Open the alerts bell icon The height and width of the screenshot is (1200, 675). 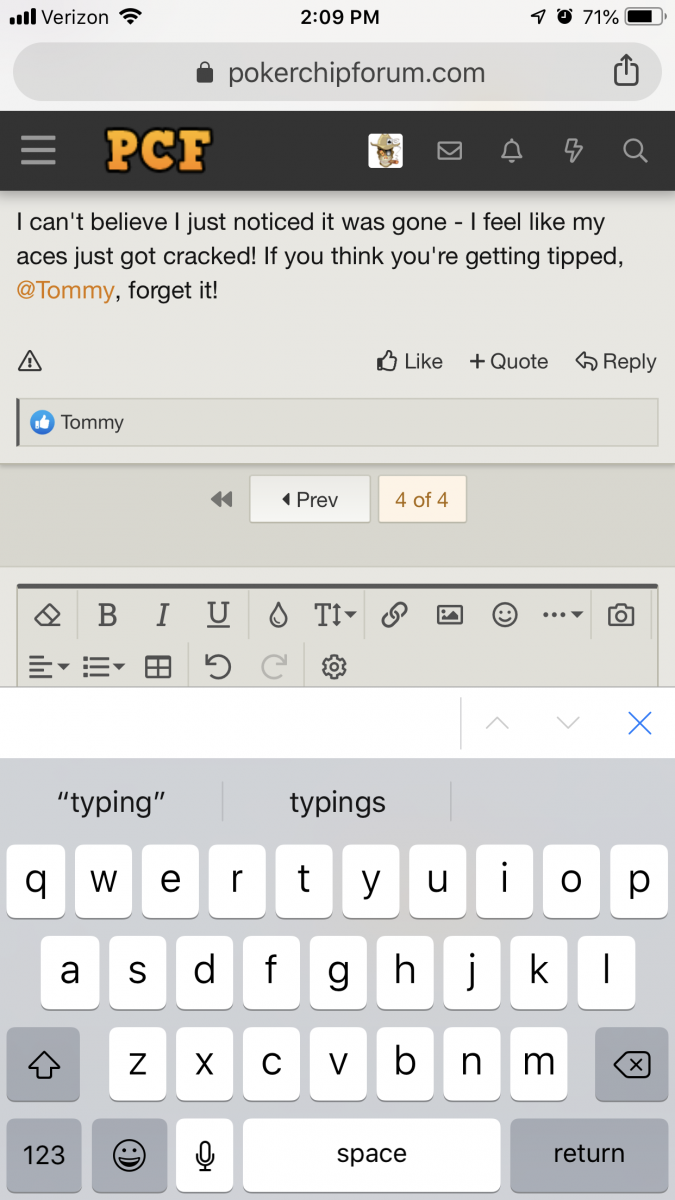511,151
